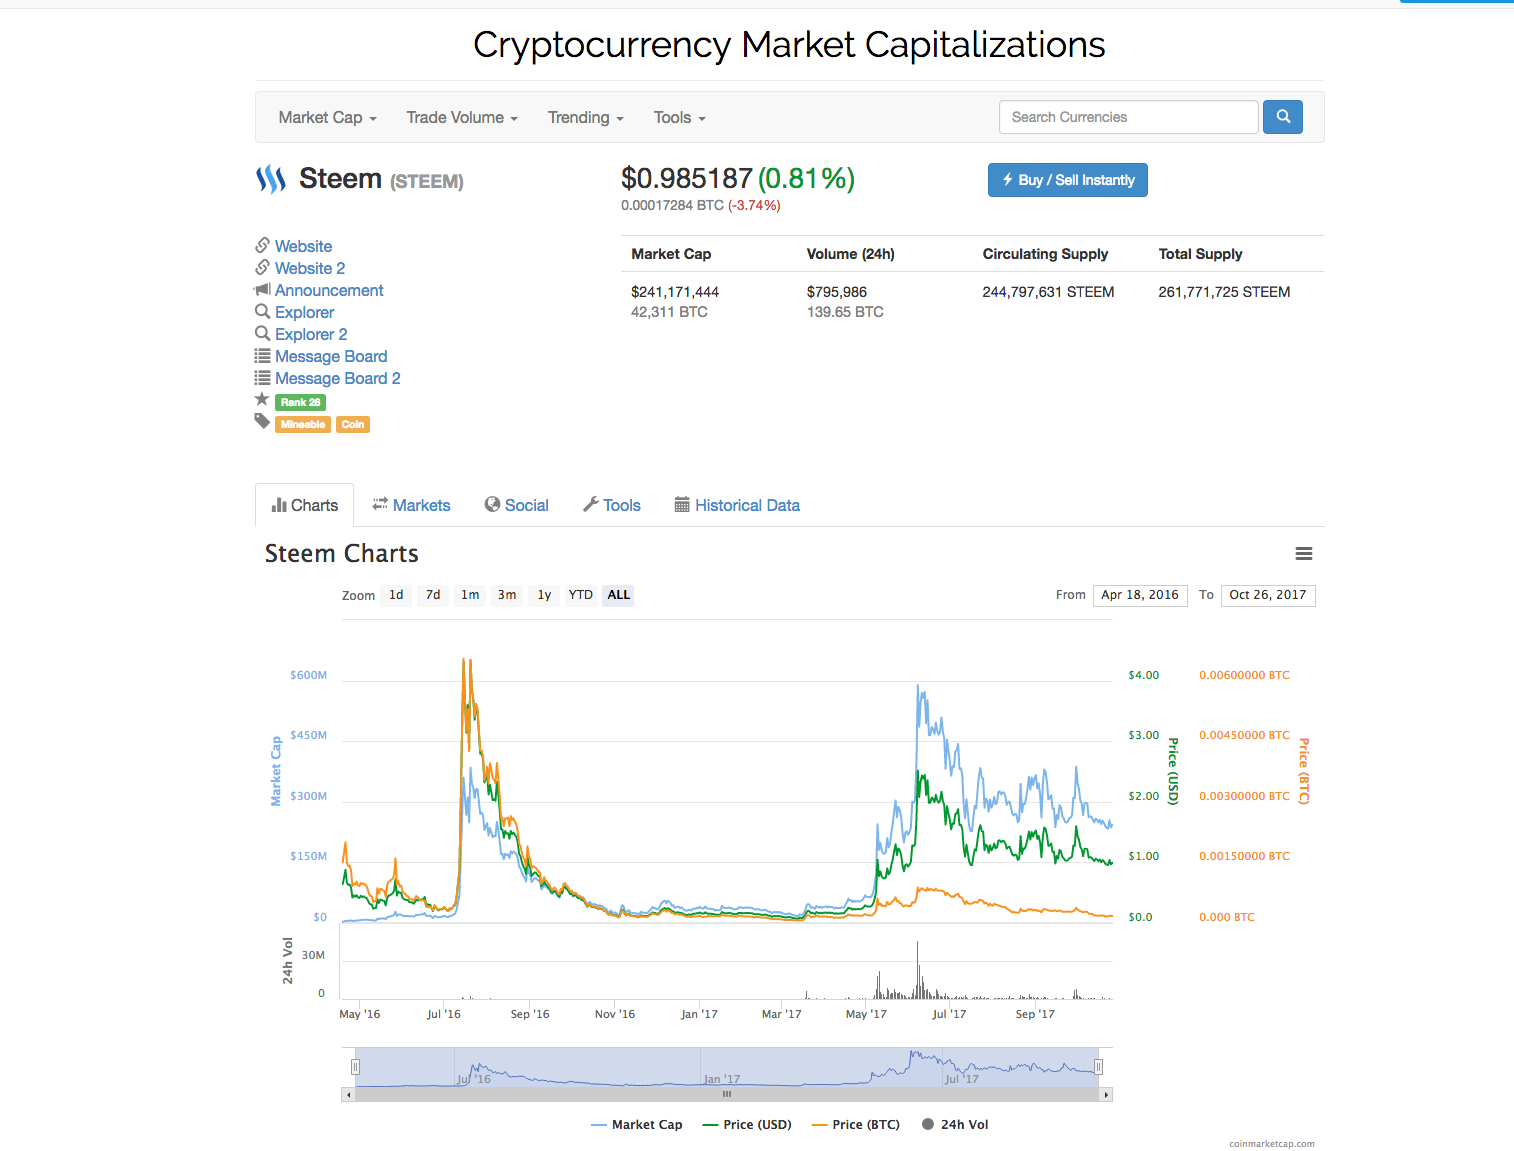Toggle Market Cap series in legend
1514x1151 pixels.
637,1125
